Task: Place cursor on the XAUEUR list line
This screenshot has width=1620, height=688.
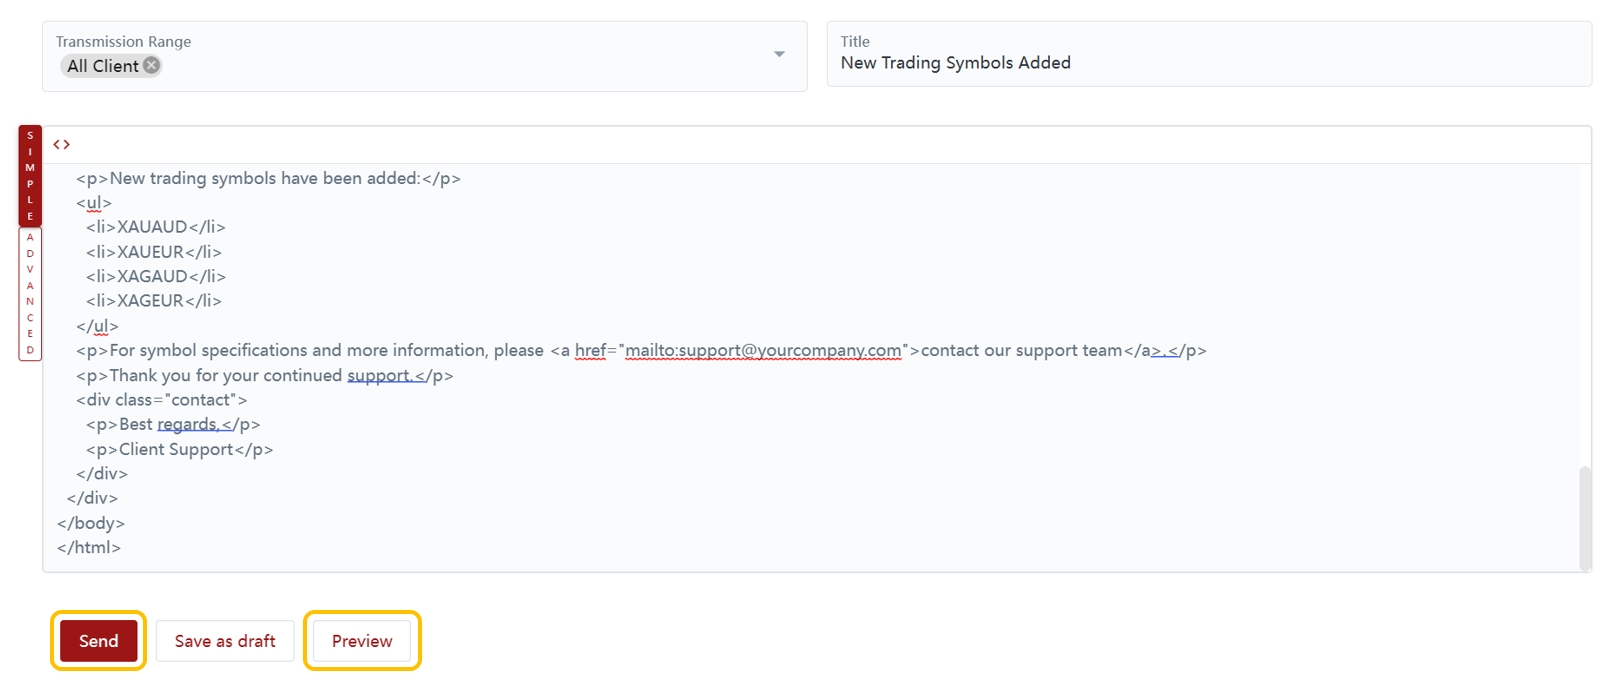Action: click(x=153, y=252)
